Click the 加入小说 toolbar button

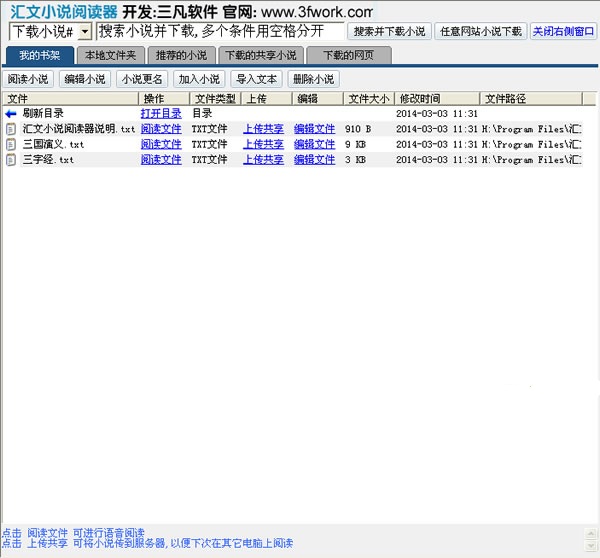199,79
